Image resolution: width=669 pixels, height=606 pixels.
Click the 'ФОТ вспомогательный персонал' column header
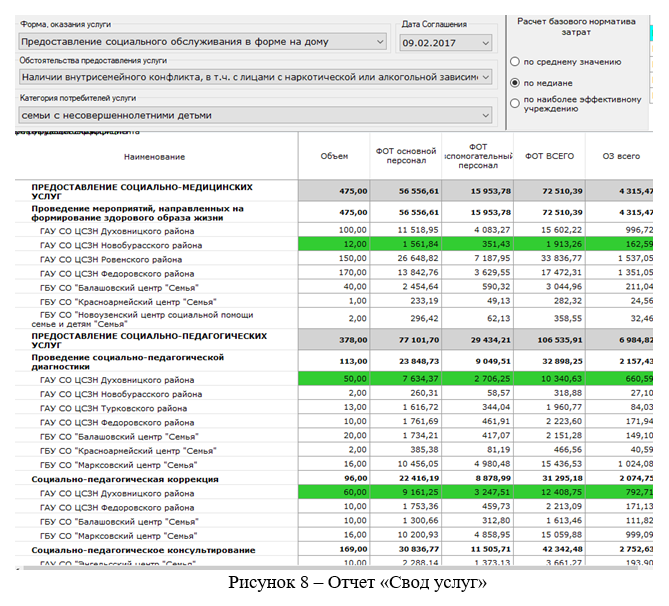click(476, 157)
